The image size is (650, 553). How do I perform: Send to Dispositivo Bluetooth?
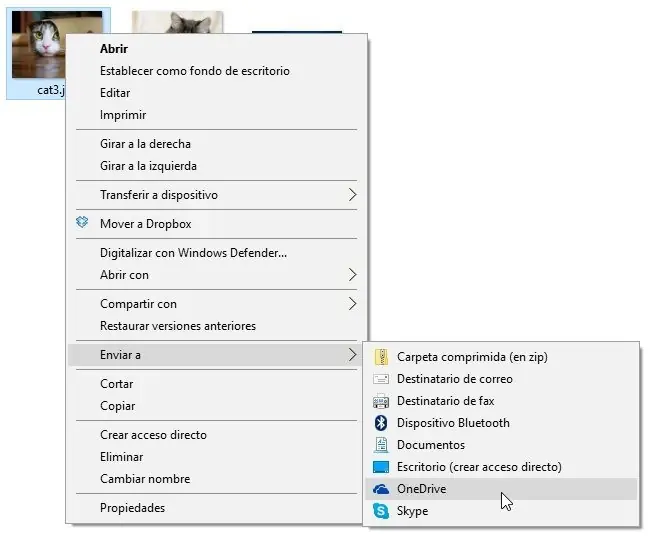pyautogui.click(x=501, y=423)
